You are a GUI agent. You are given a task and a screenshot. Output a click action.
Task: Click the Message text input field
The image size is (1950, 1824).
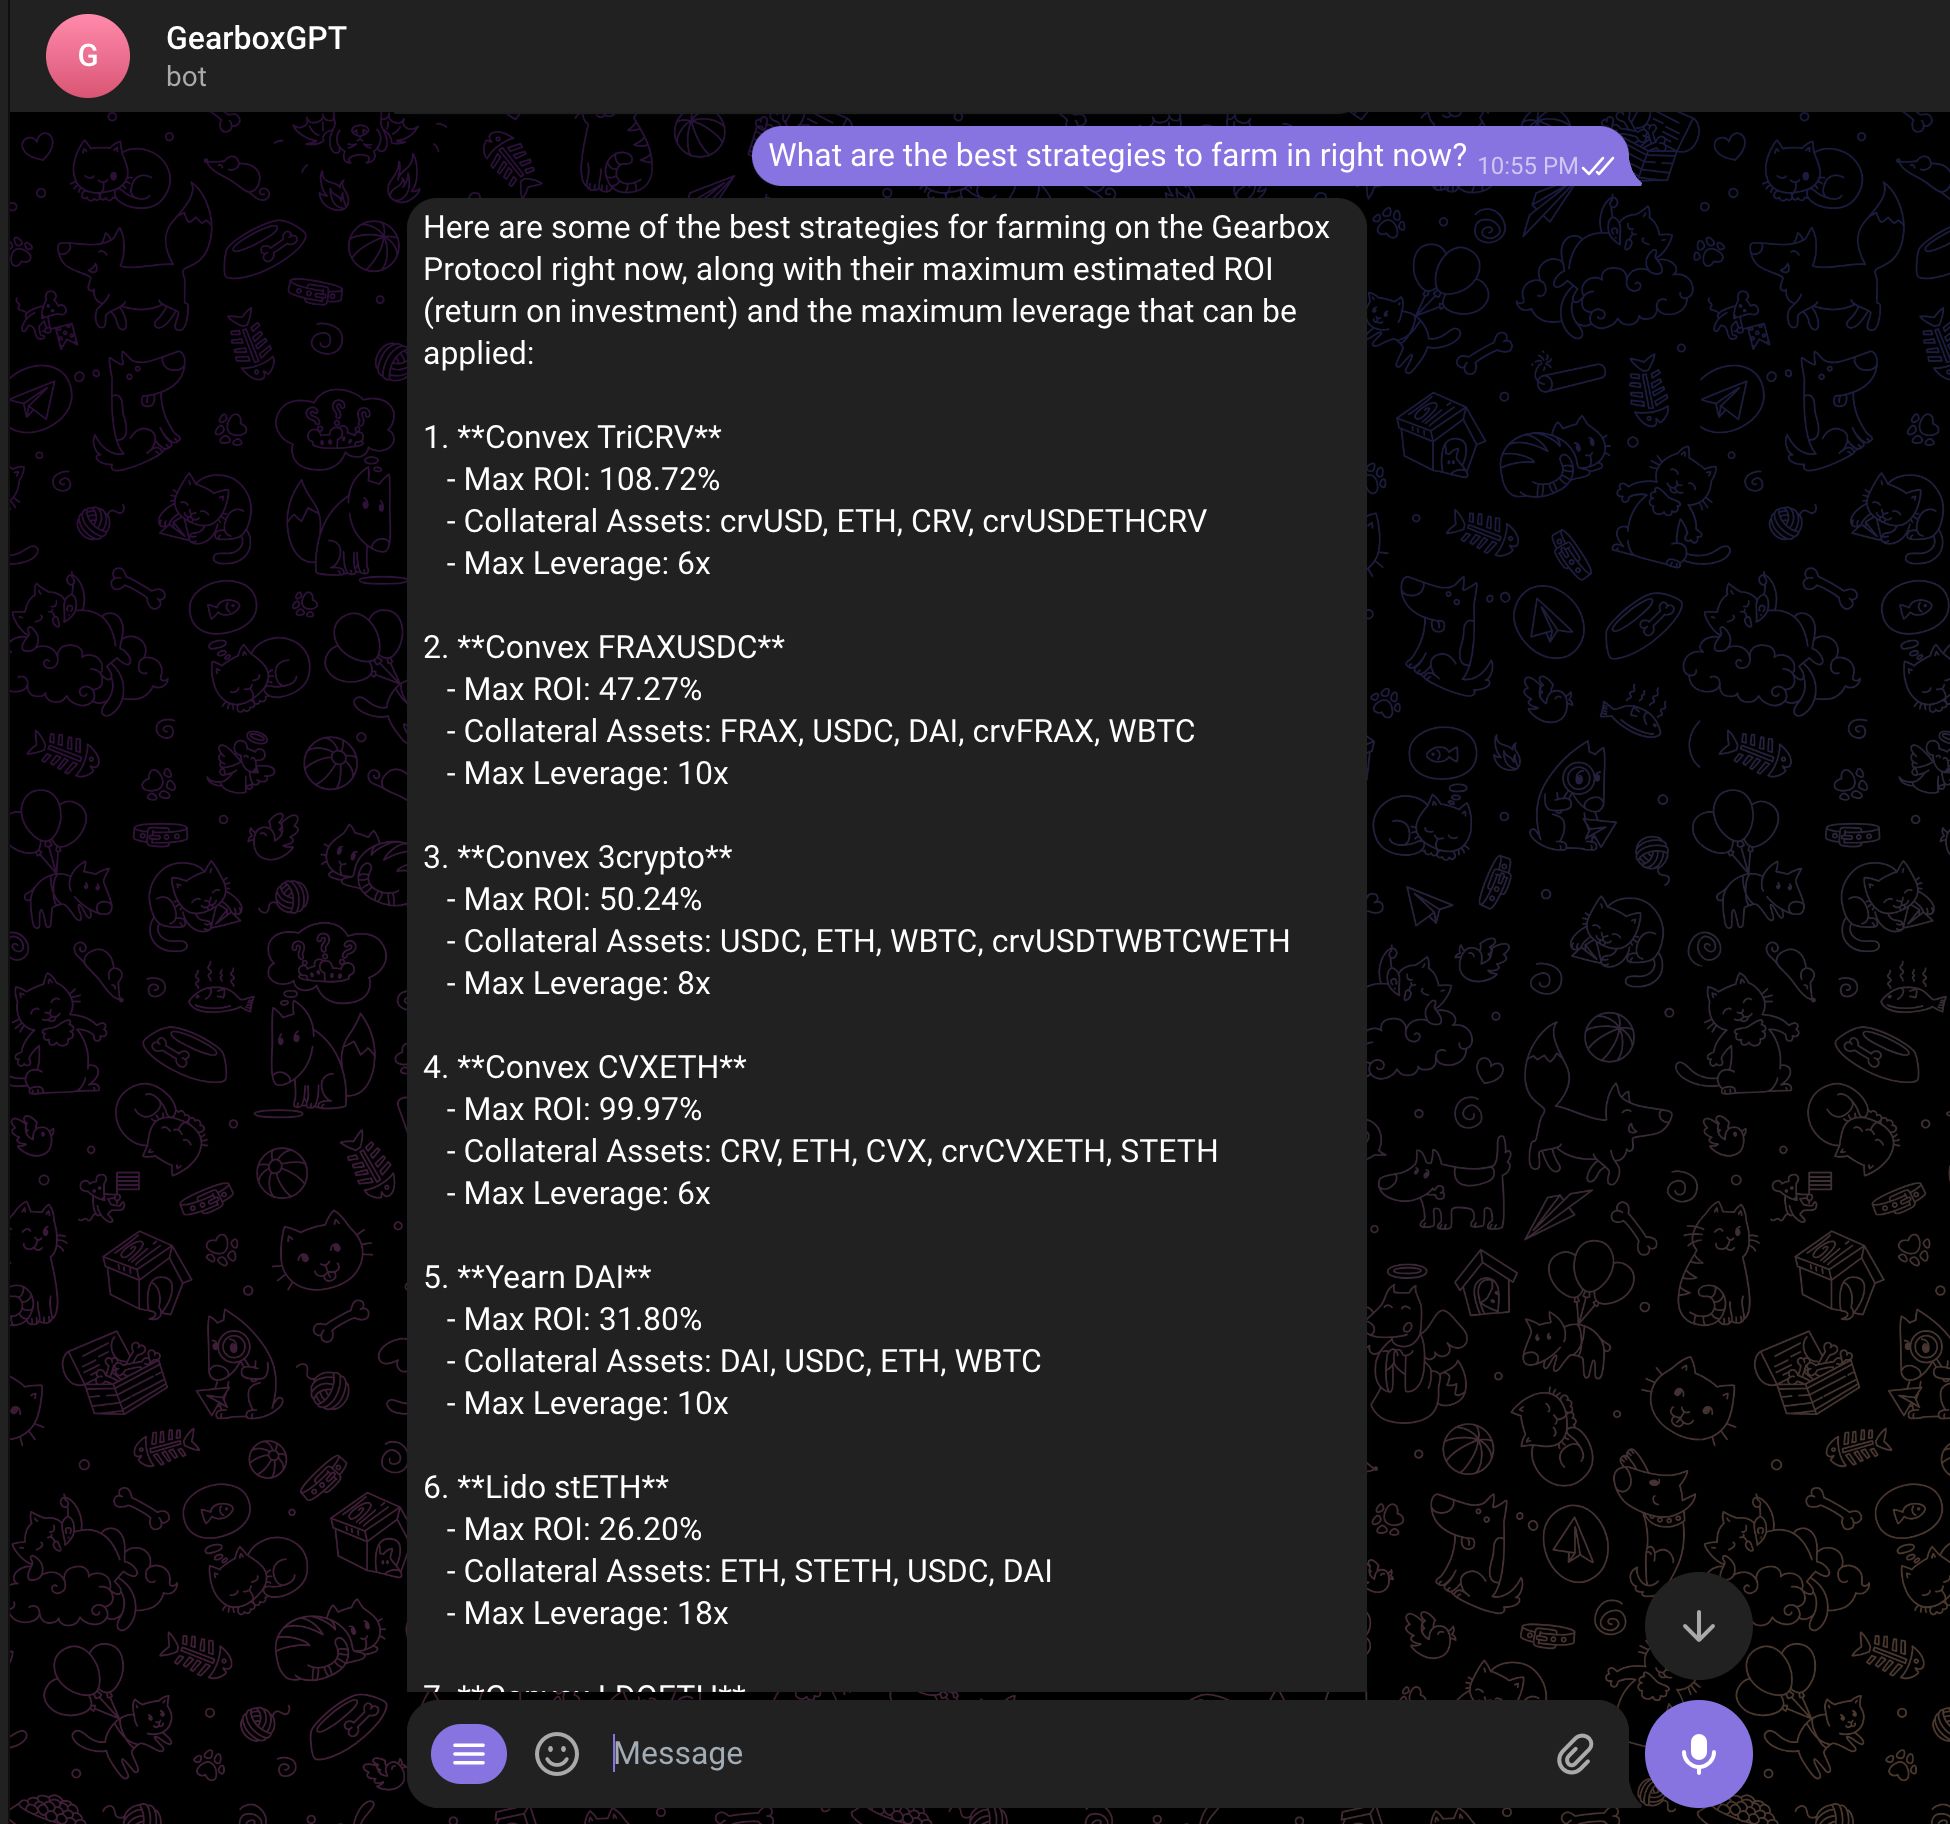click(x=1070, y=1753)
